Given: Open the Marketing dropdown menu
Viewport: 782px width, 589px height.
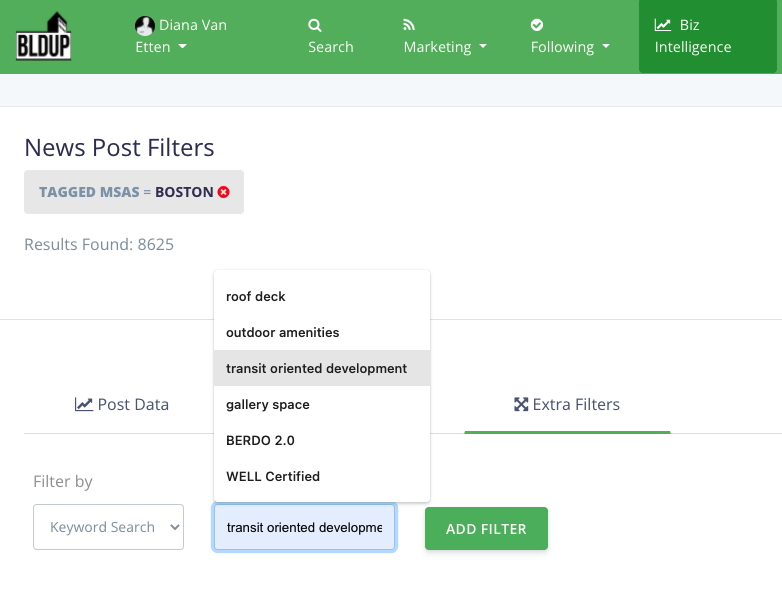Looking at the screenshot, I should (445, 47).
